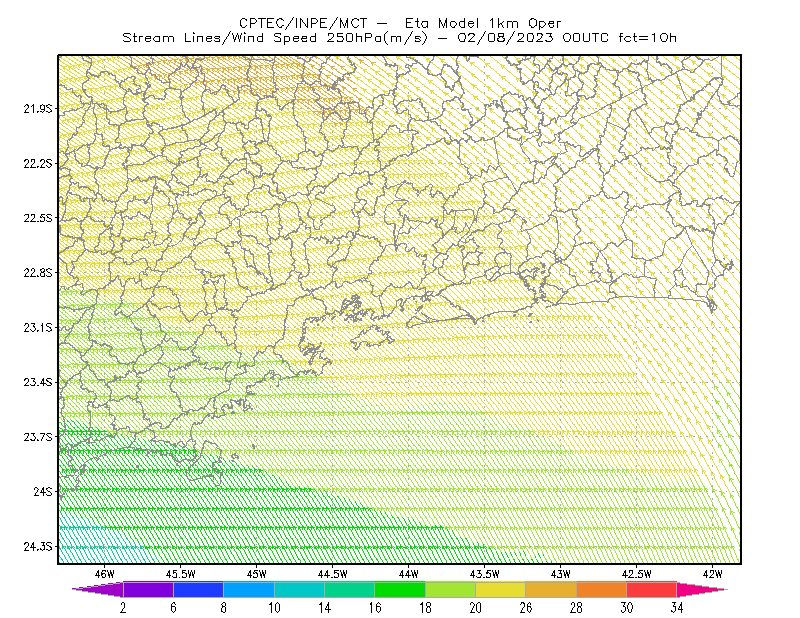Click the 43.5W longitude axis label
Viewport: 800px width, 618px height.
coord(484,574)
